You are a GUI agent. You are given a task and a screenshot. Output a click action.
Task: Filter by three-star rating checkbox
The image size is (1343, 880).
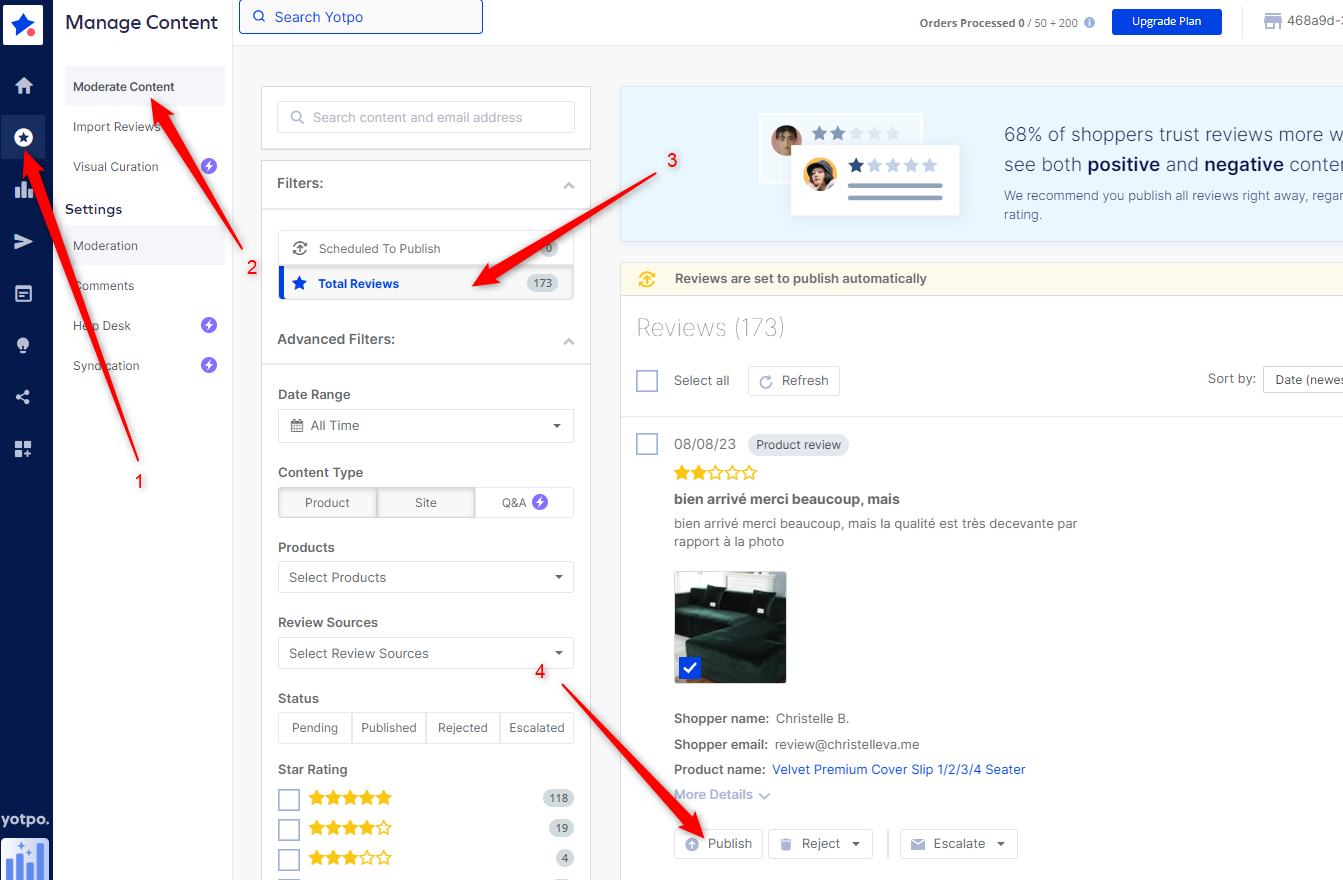[289, 859]
